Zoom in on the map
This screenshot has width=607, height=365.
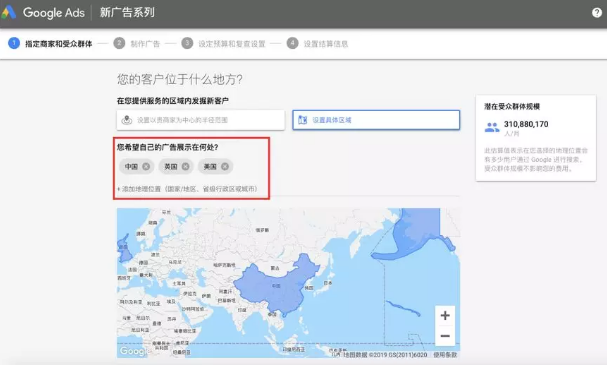click(x=445, y=315)
